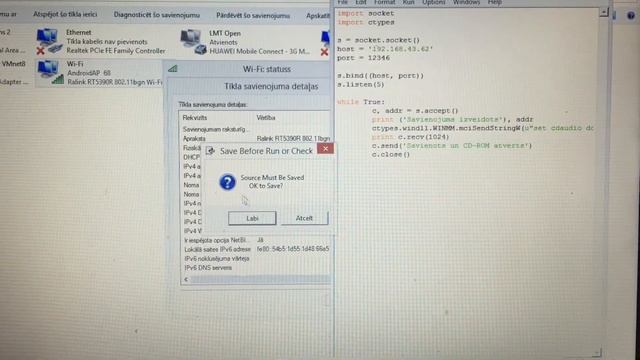Image resolution: width=640 pixels, height=360 pixels.
Task: Open the Windows menu in IDLE
Action: pyautogui.click(x=466, y=2)
